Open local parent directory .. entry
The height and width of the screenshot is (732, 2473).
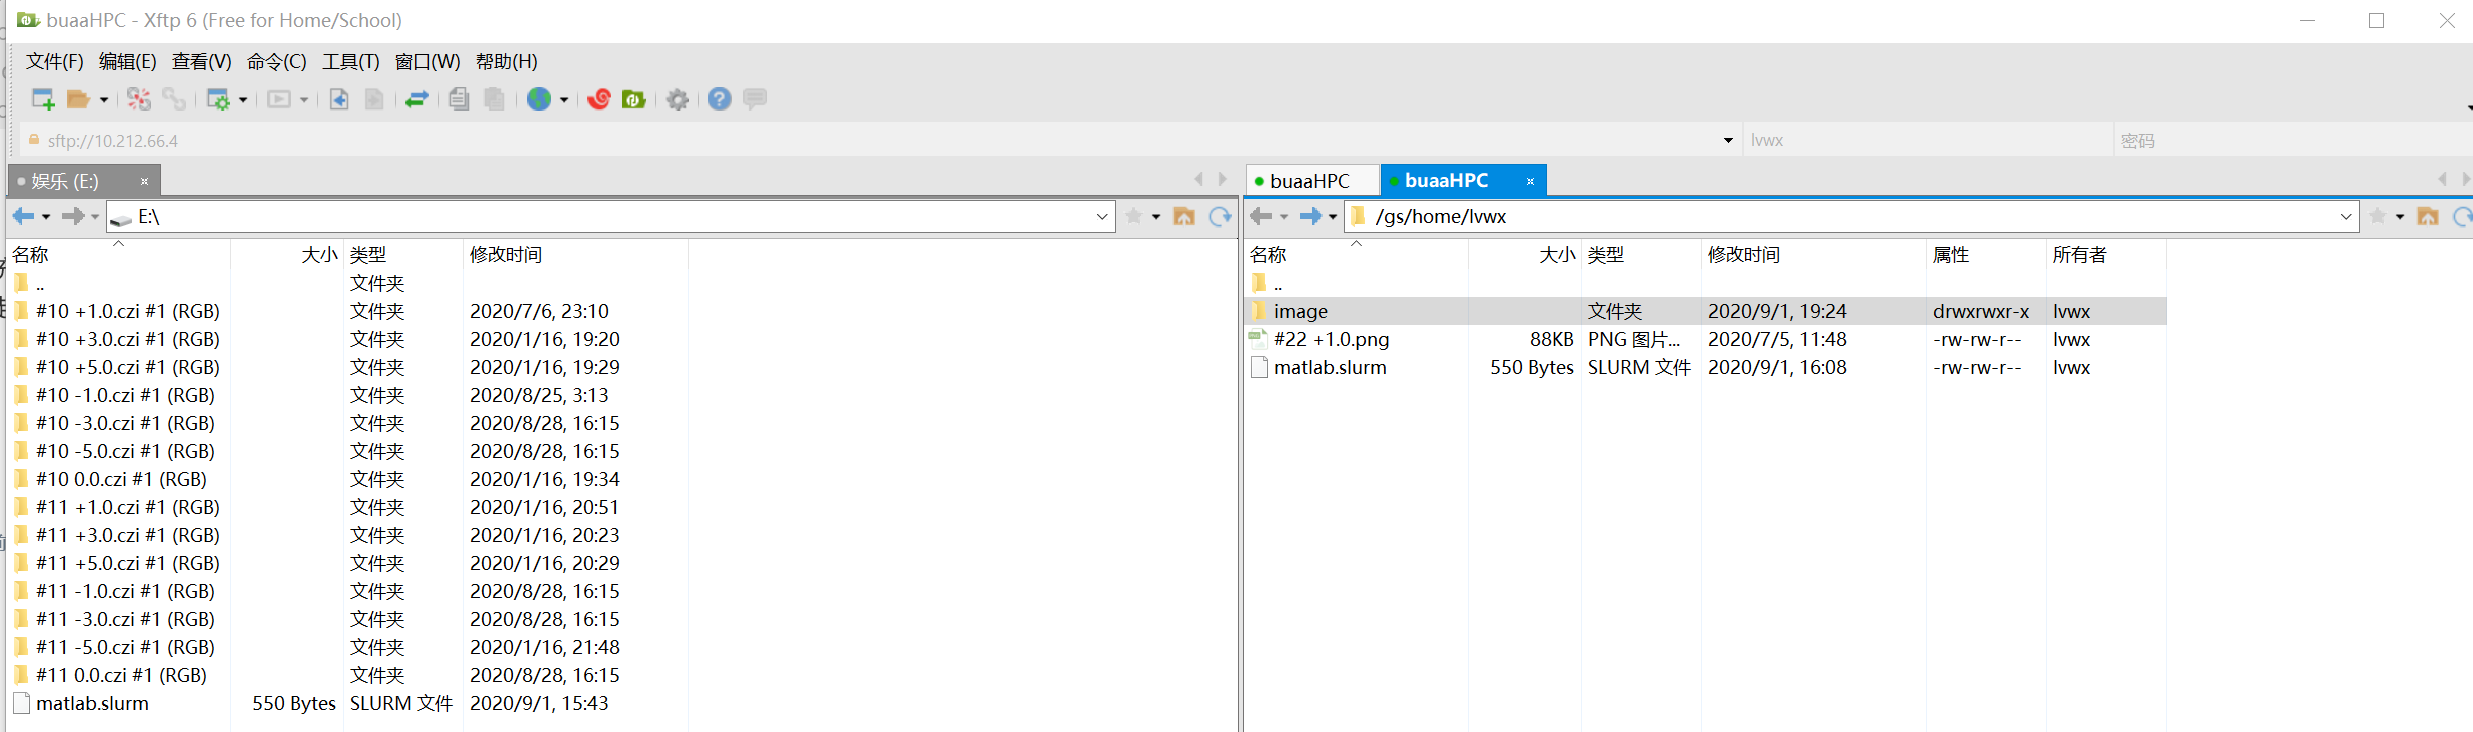(348, 283)
